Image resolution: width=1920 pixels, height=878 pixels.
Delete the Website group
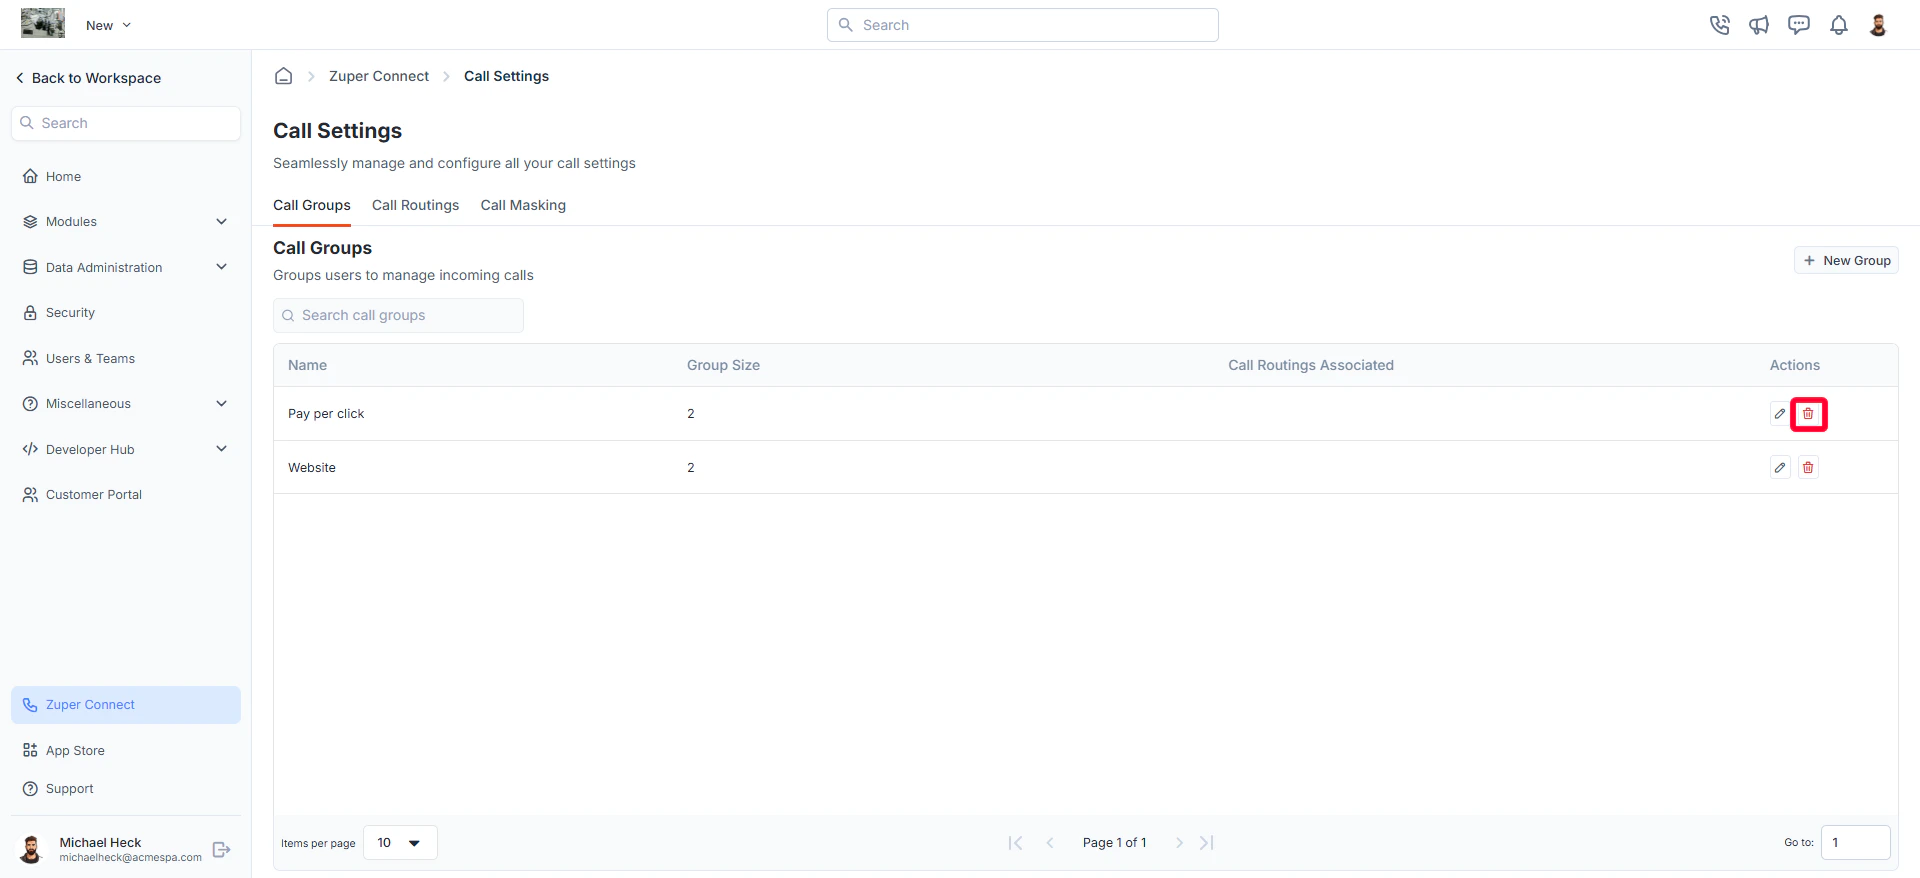[1808, 467]
